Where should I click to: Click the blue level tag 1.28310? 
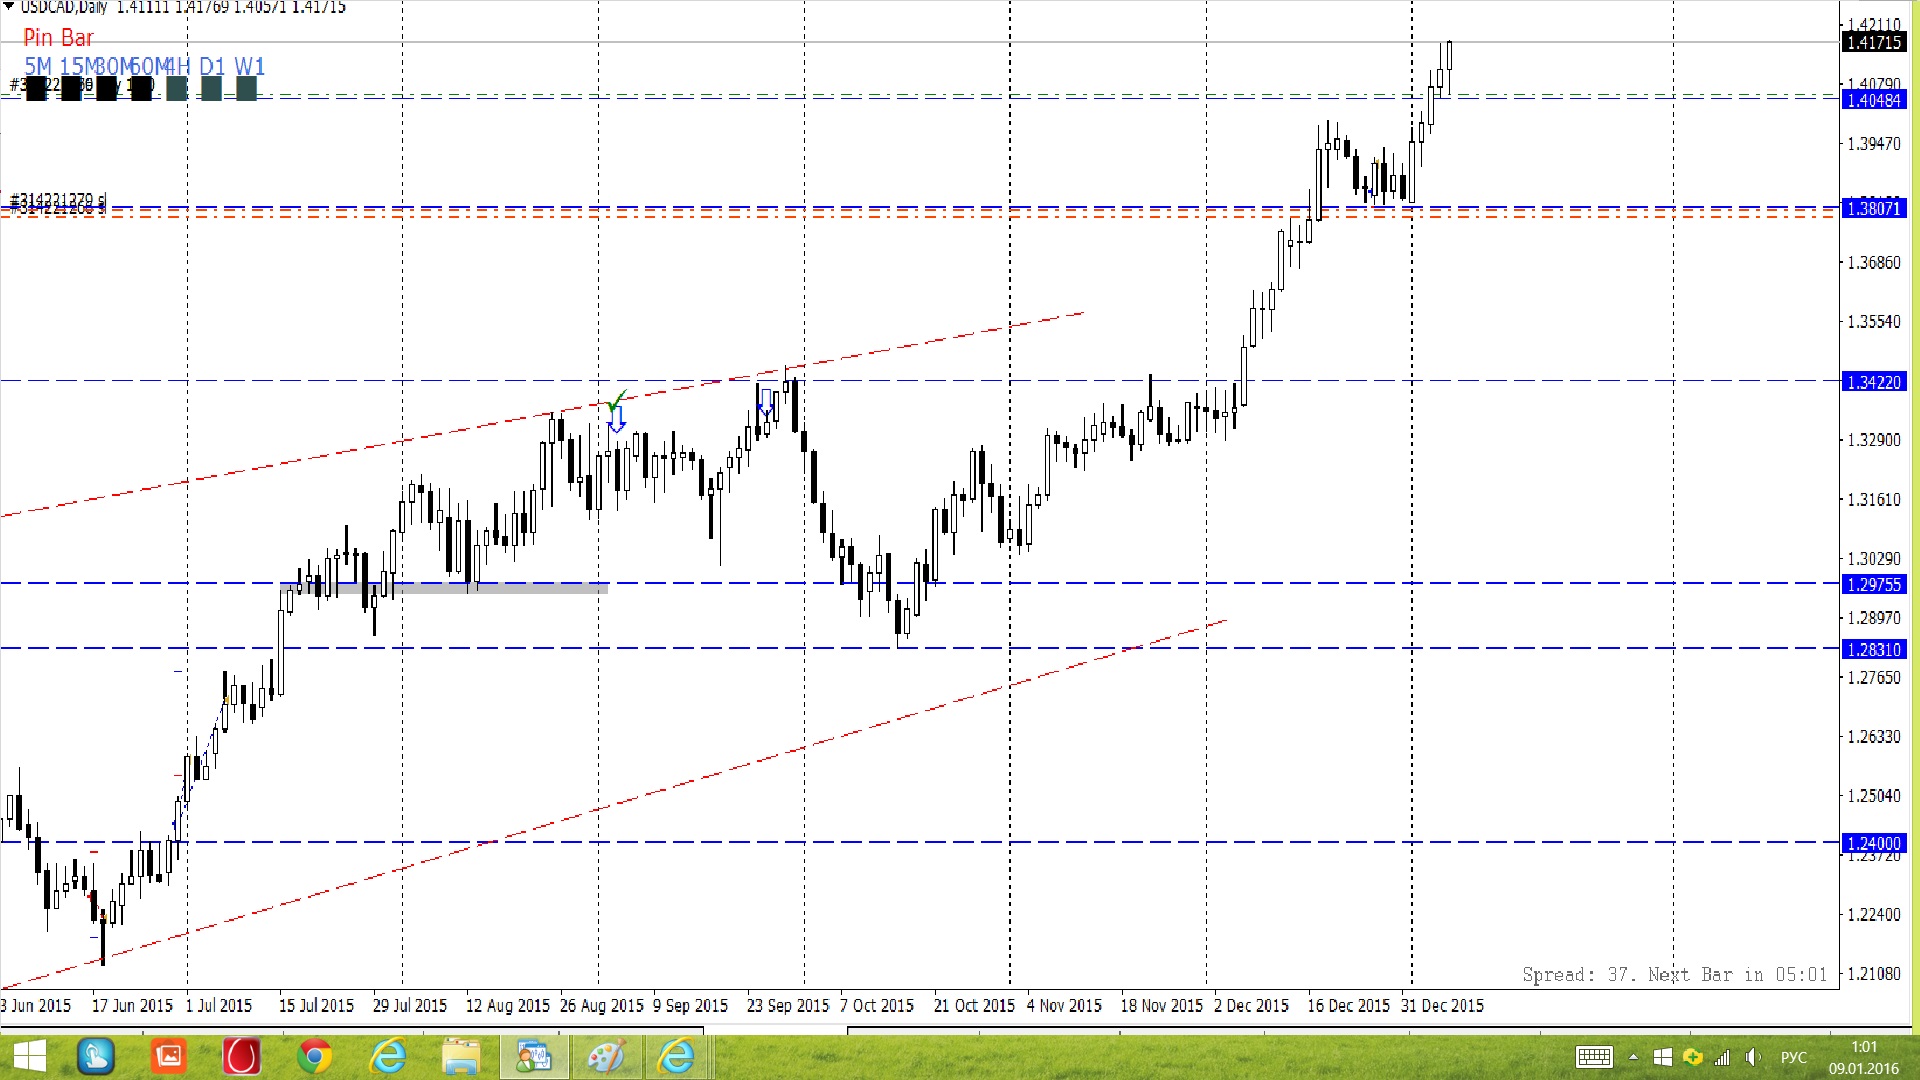1874,650
